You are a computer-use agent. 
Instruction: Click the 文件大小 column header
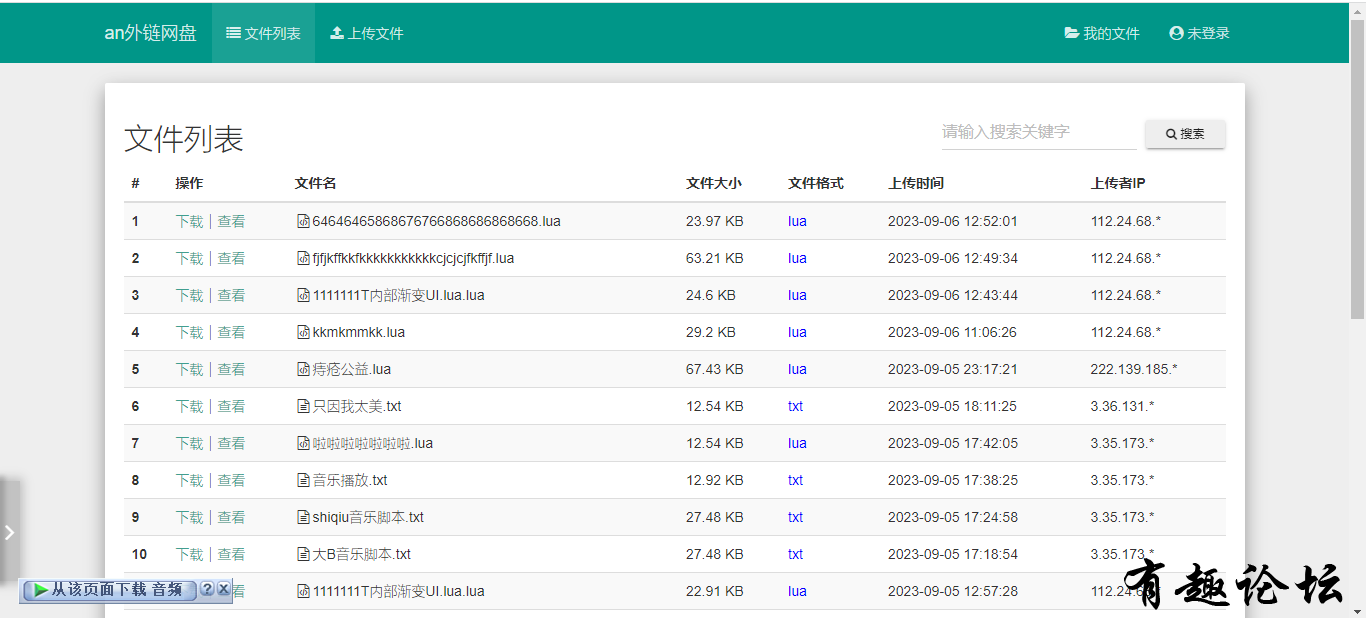point(714,183)
